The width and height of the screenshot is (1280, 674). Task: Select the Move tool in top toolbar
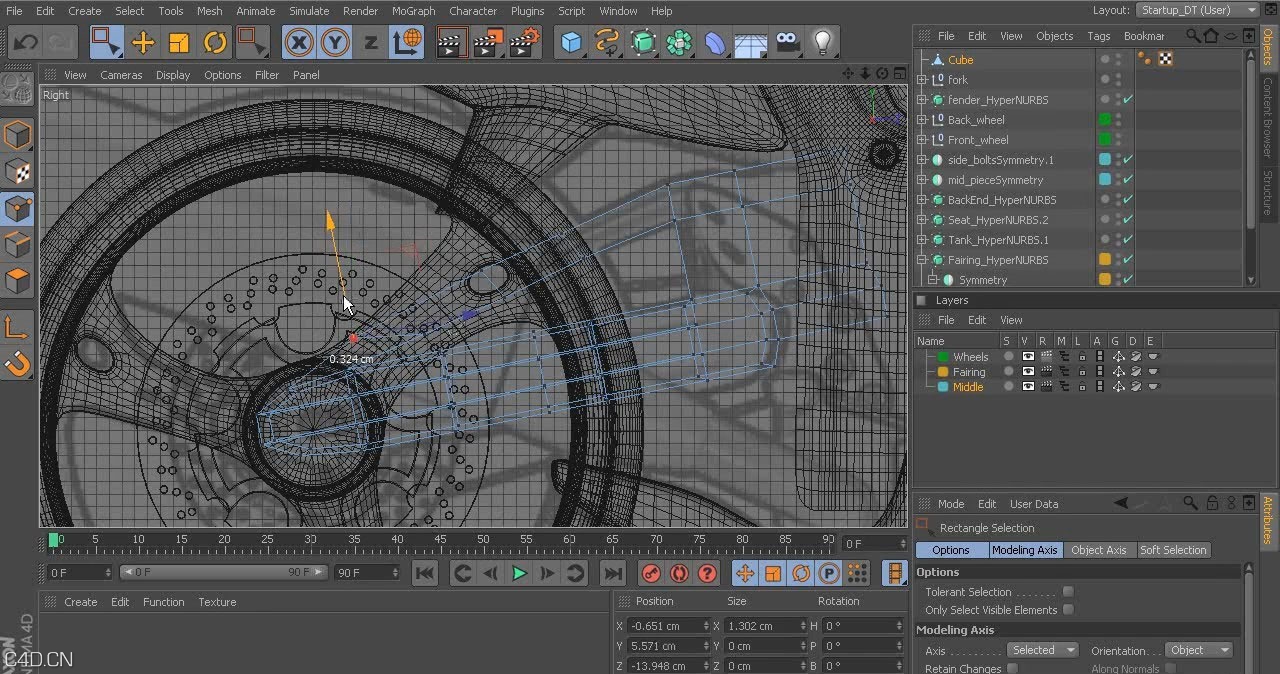[x=143, y=42]
